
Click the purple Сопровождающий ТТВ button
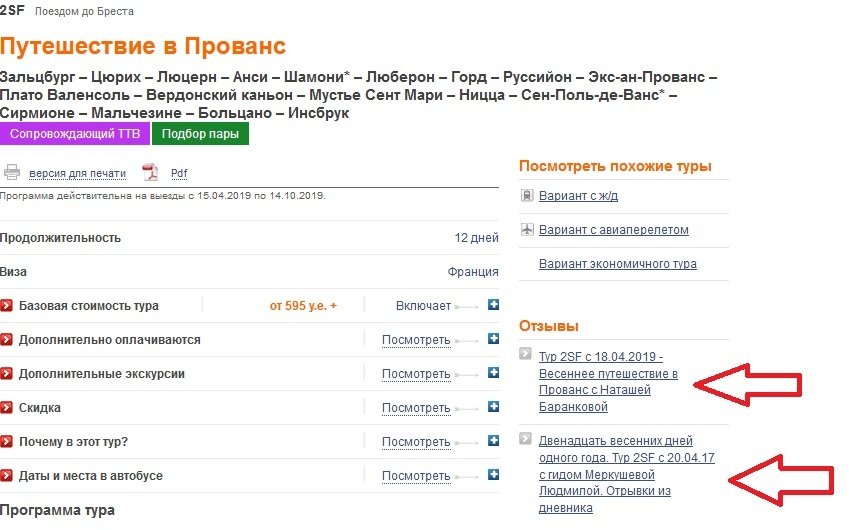pyautogui.click(x=76, y=135)
